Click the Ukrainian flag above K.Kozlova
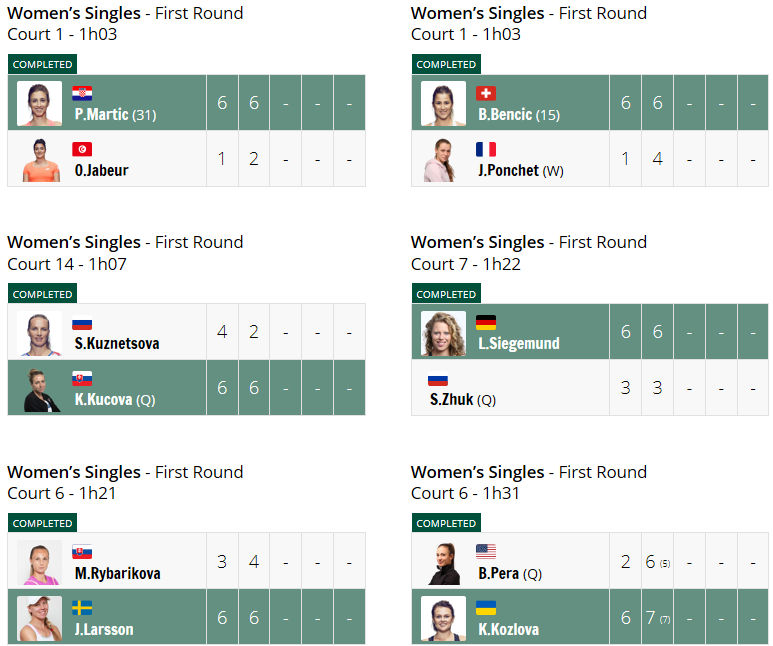This screenshot has width=773, height=646. tap(486, 608)
